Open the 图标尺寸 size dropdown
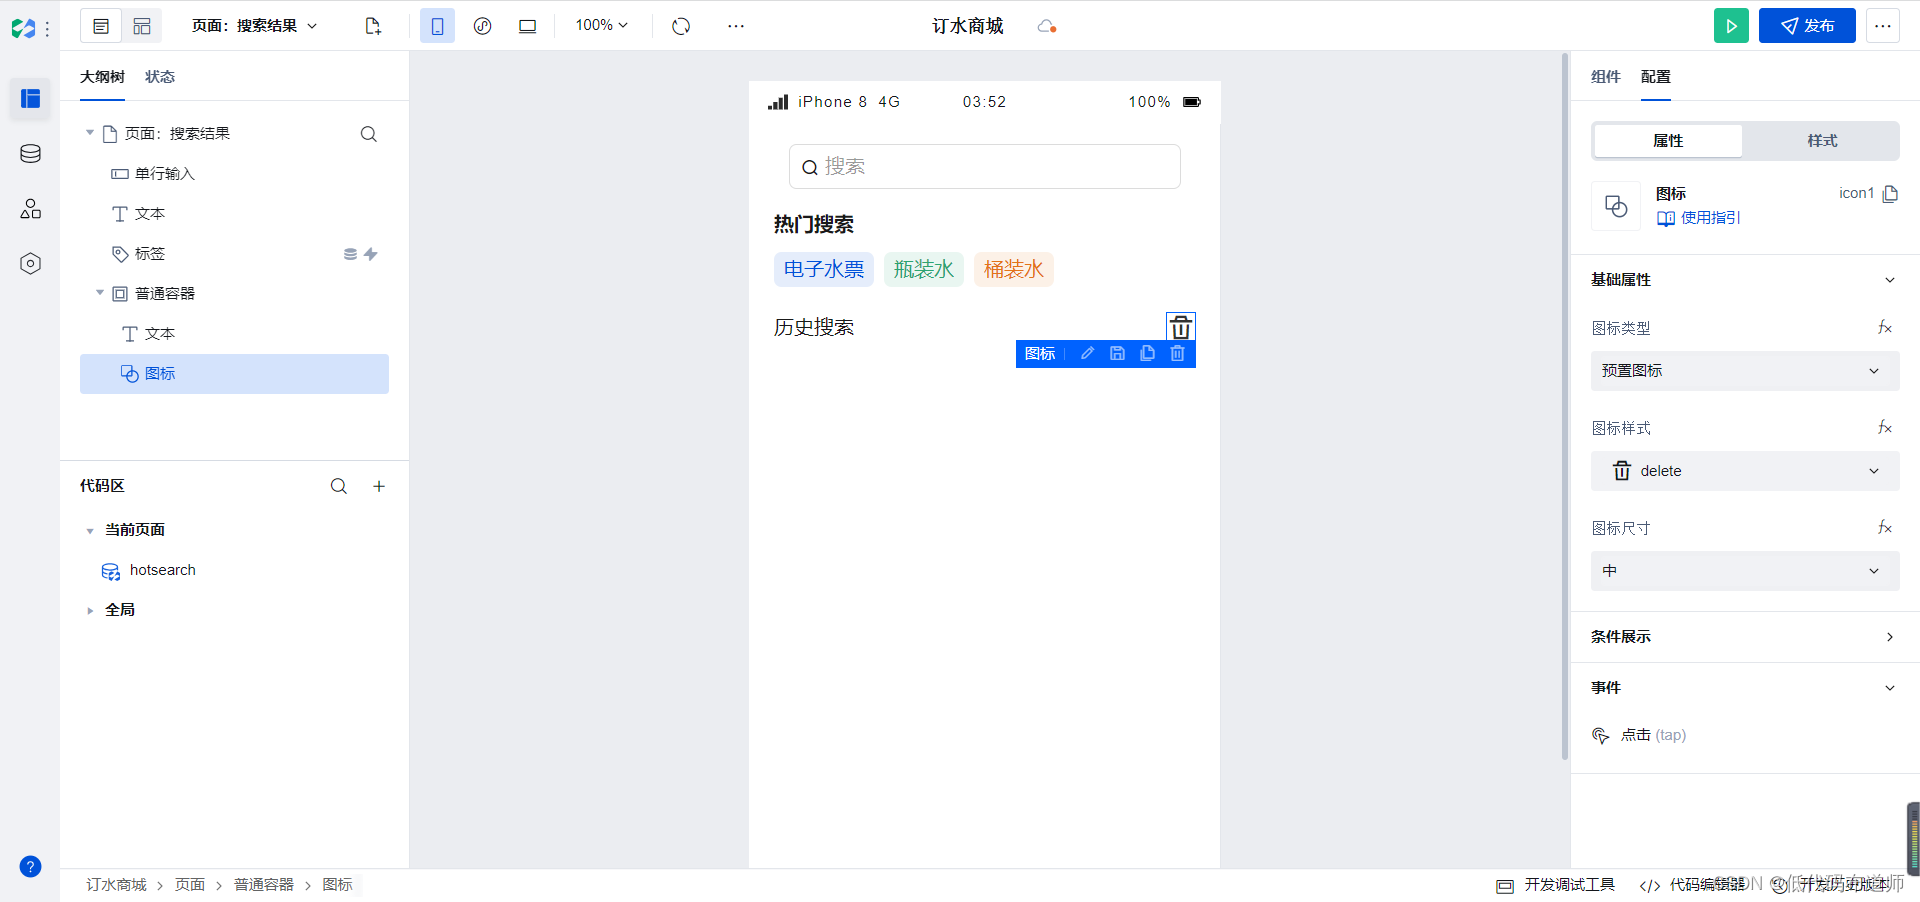1920x902 pixels. click(1745, 571)
